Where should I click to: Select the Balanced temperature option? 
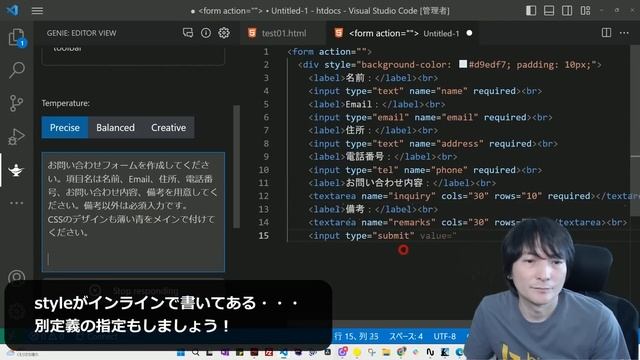116,128
